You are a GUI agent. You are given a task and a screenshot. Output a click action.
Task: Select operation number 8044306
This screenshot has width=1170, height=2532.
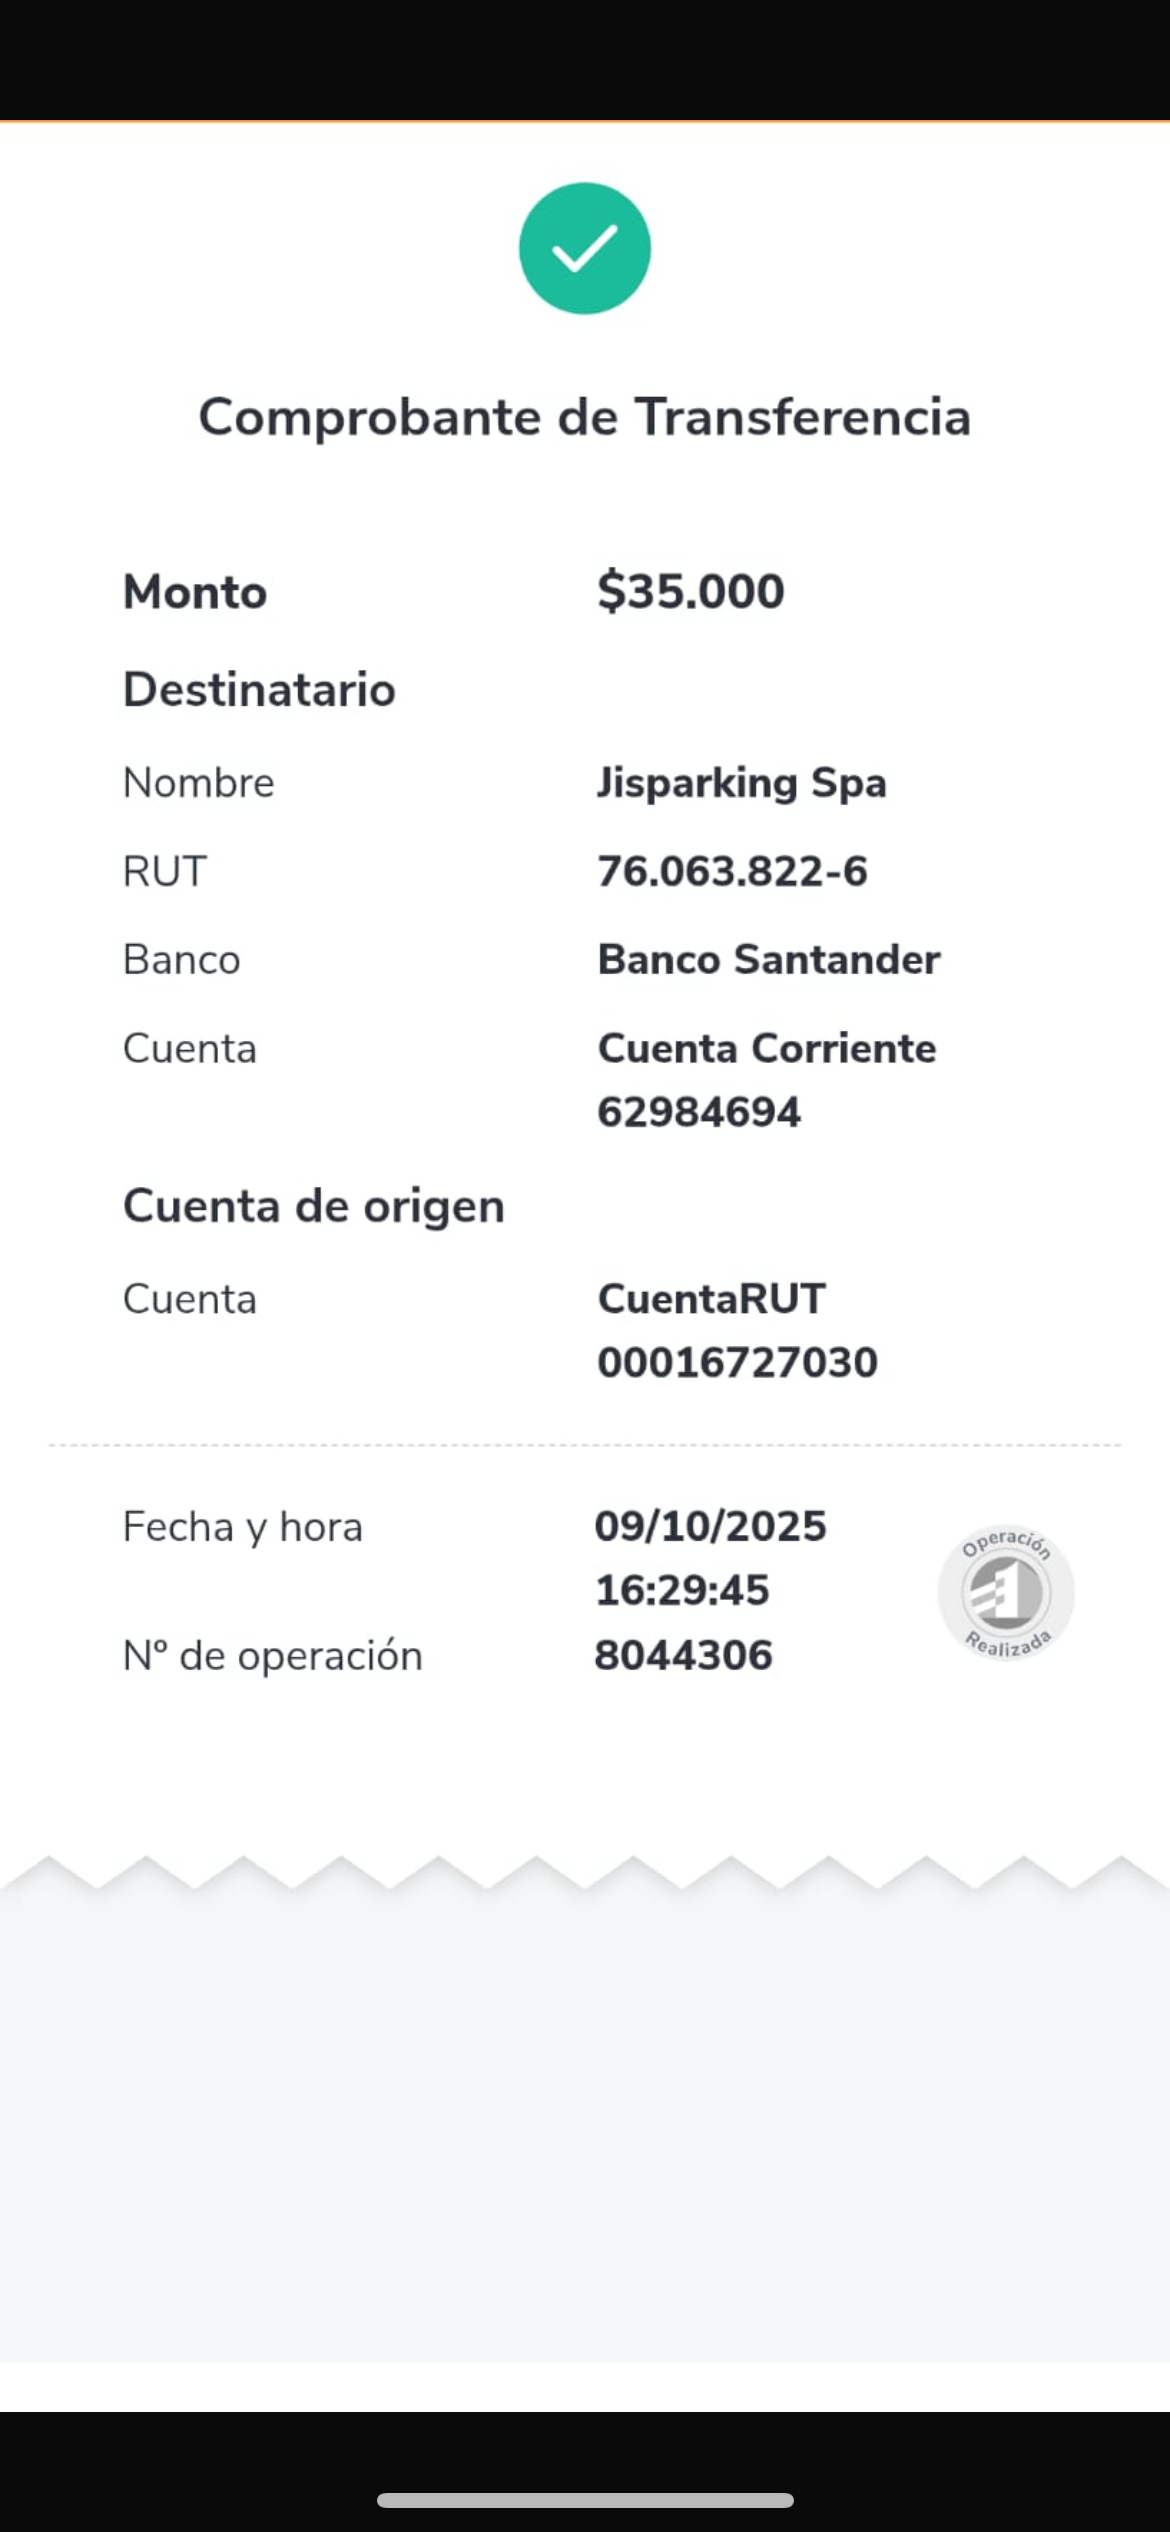coord(683,1655)
